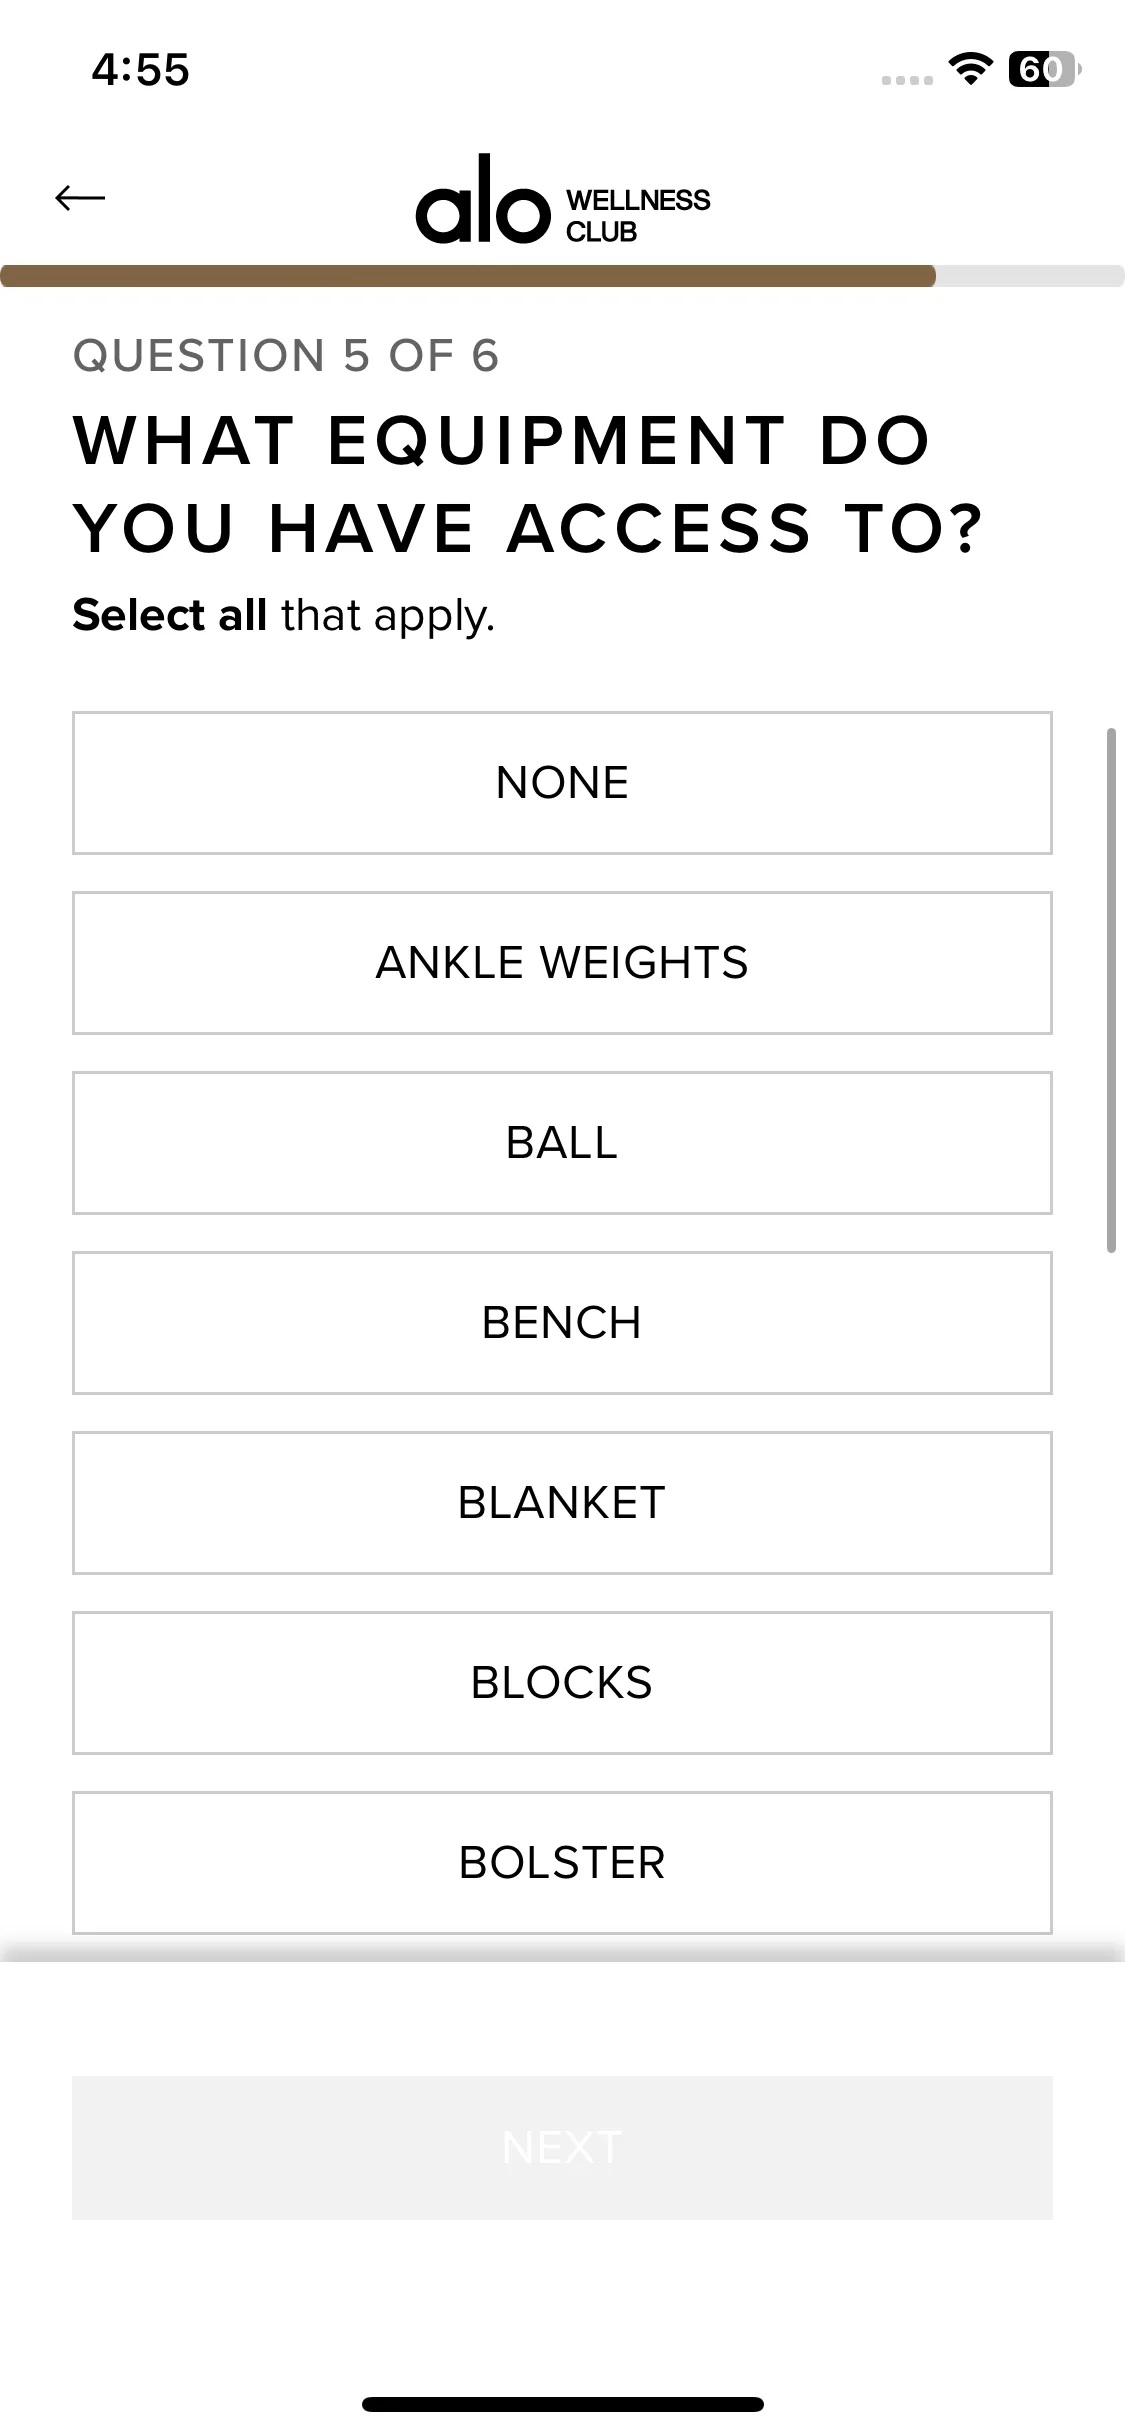Tap the cellular signal dots
Viewport: 1125px width, 2436px height.
(x=907, y=80)
